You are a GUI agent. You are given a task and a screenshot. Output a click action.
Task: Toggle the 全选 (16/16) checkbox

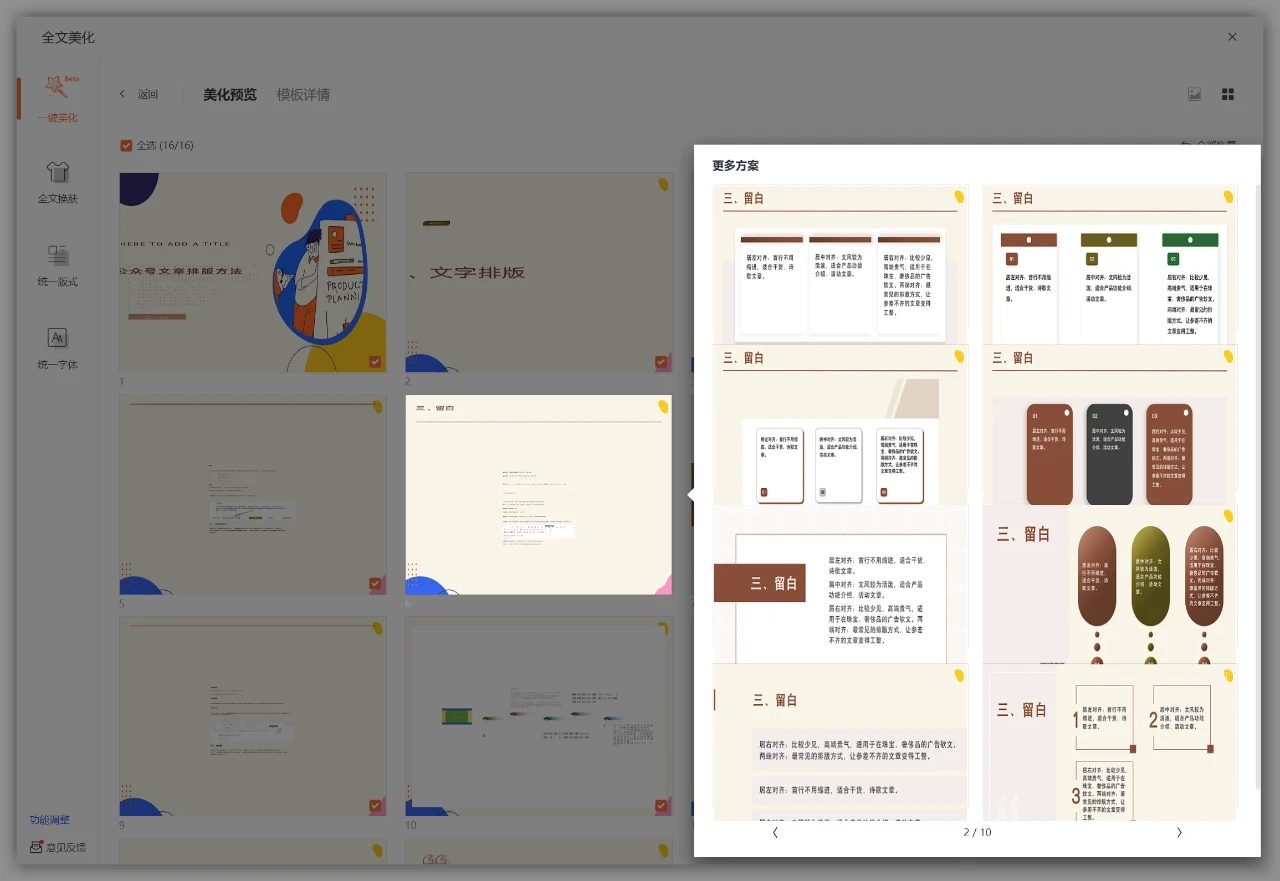126,145
